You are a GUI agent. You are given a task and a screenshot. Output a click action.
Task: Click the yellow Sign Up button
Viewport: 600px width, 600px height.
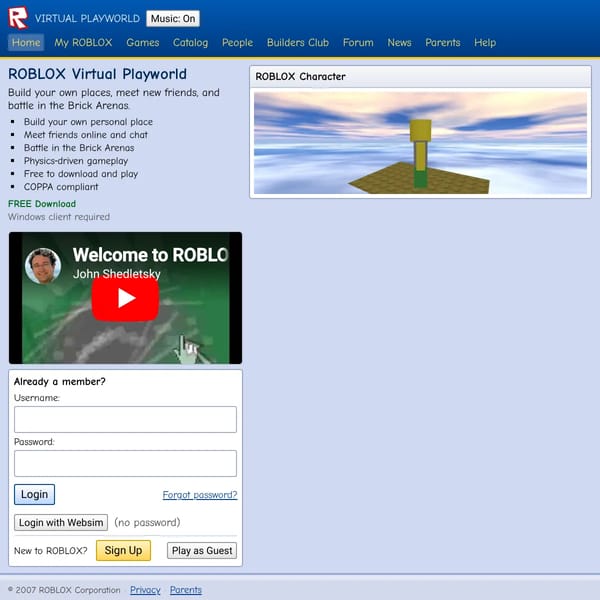tap(123, 550)
